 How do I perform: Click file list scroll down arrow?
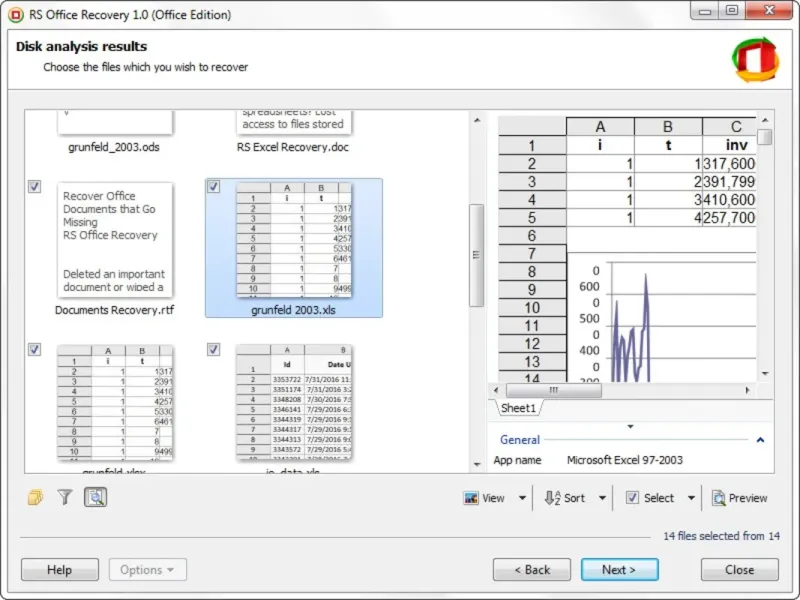[477, 464]
